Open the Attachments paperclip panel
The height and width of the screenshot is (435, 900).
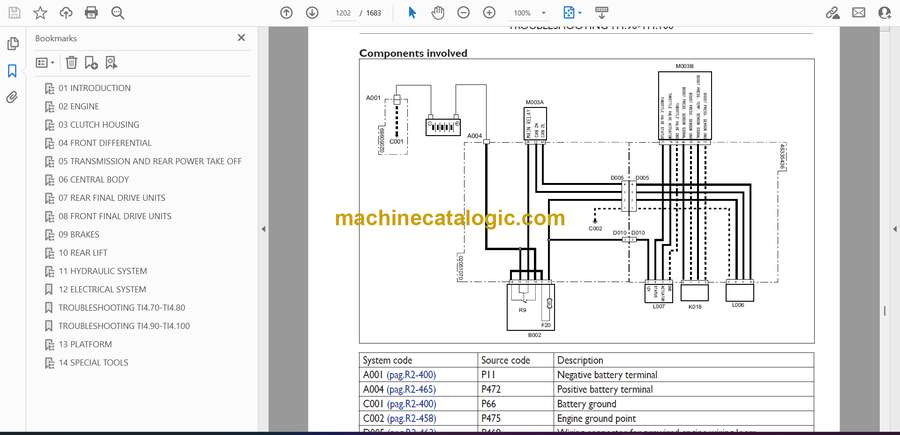[x=13, y=98]
